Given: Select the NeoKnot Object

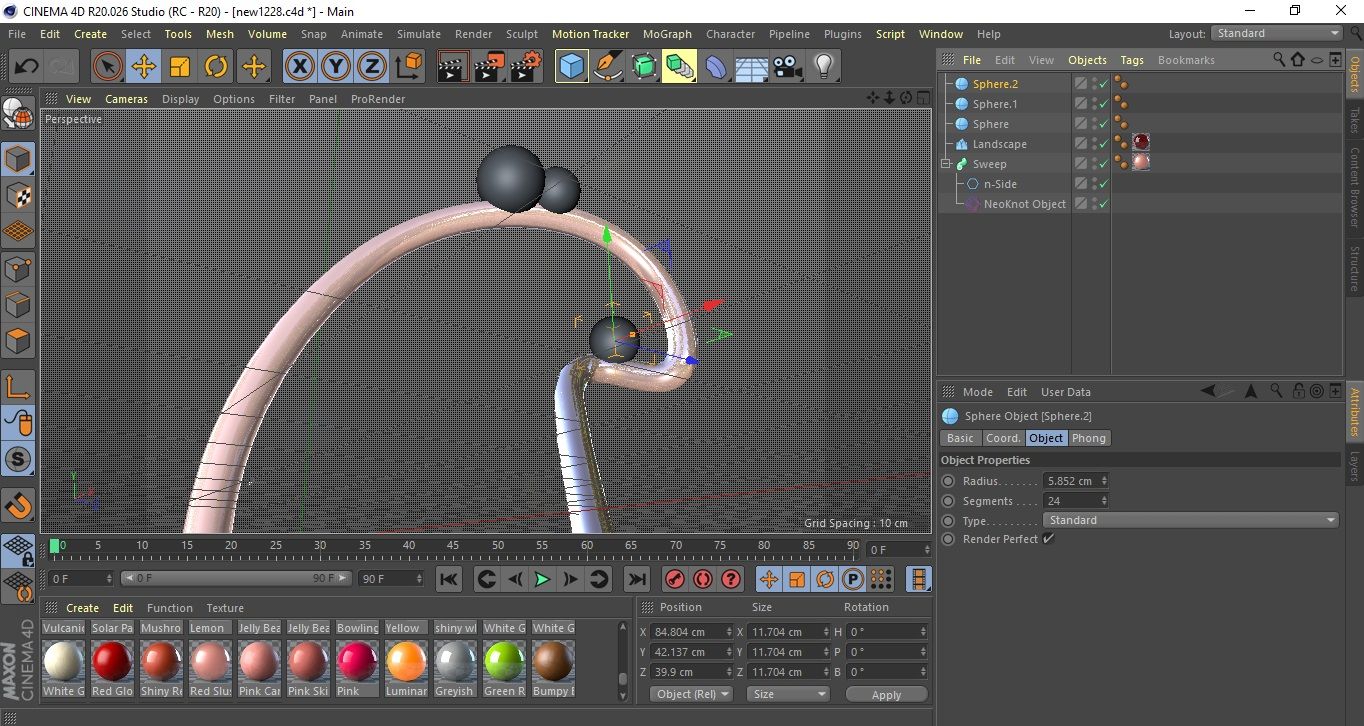Looking at the screenshot, I should pos(1024,204).
